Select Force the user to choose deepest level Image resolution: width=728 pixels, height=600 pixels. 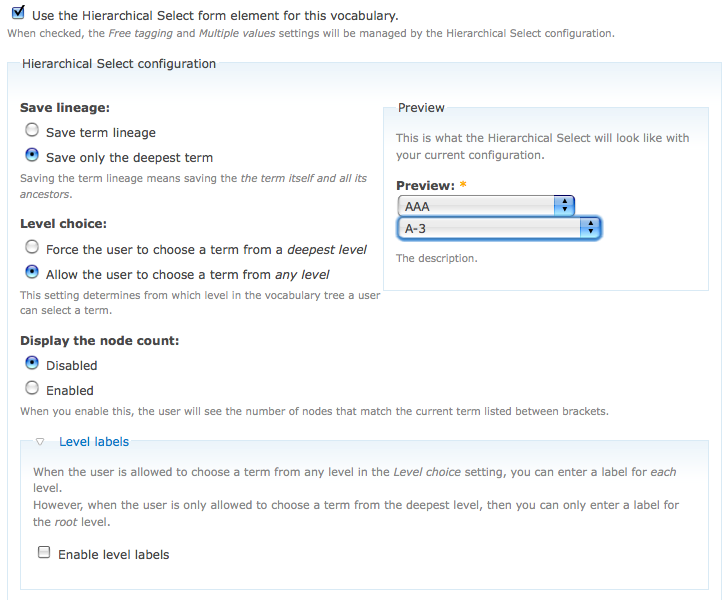pyautogui.click(x=32, y=248)
